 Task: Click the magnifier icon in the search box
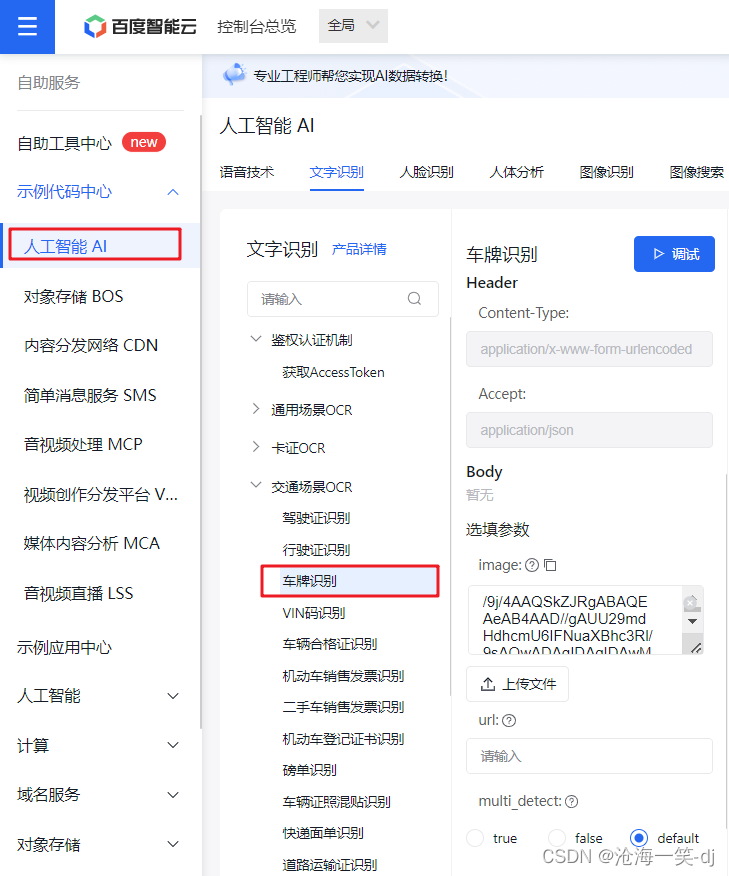pos(414,298)
